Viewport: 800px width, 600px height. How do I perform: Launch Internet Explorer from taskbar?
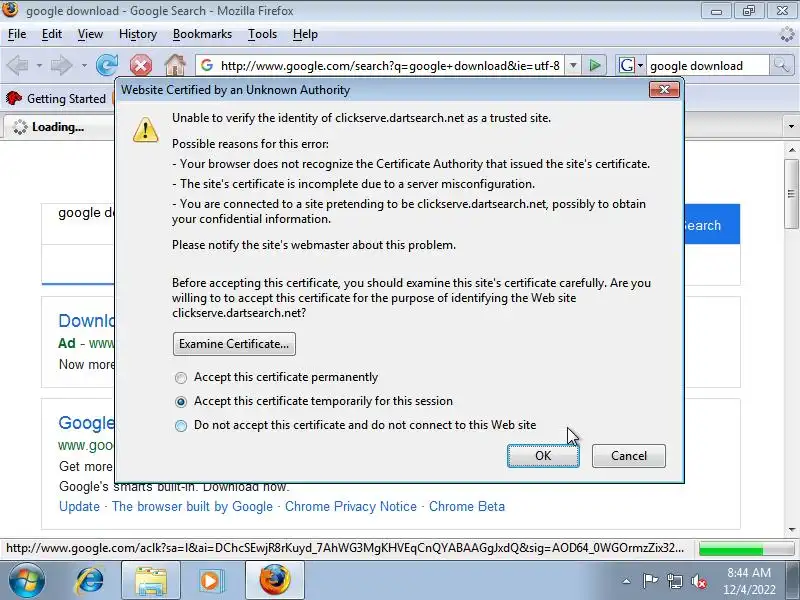point(90,581)
